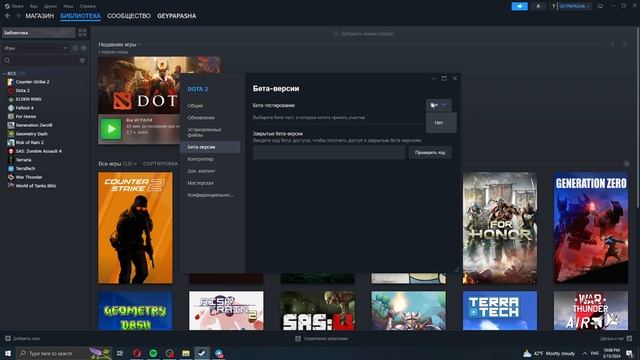Screen dimensions: 640x360
Task: Open advanced filter options icon
Action: click(82, 60)
